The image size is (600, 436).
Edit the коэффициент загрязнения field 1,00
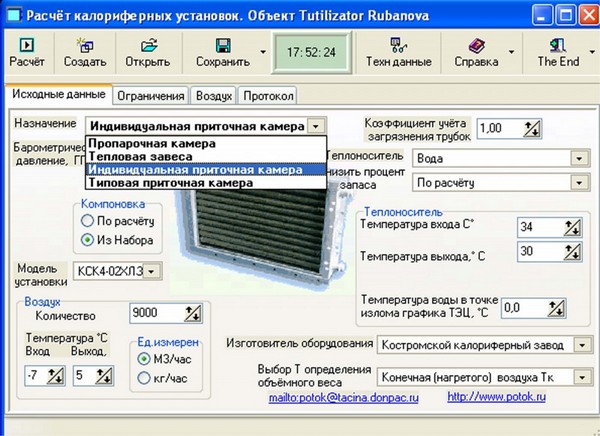[501, 128]
